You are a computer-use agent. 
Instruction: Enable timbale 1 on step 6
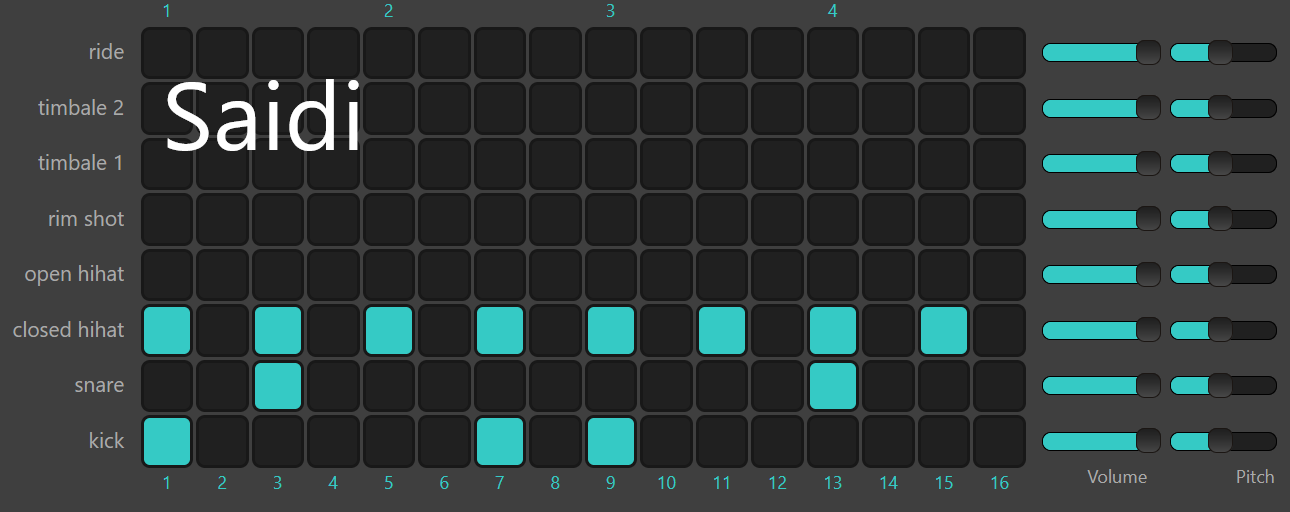(x=444, y=164)
